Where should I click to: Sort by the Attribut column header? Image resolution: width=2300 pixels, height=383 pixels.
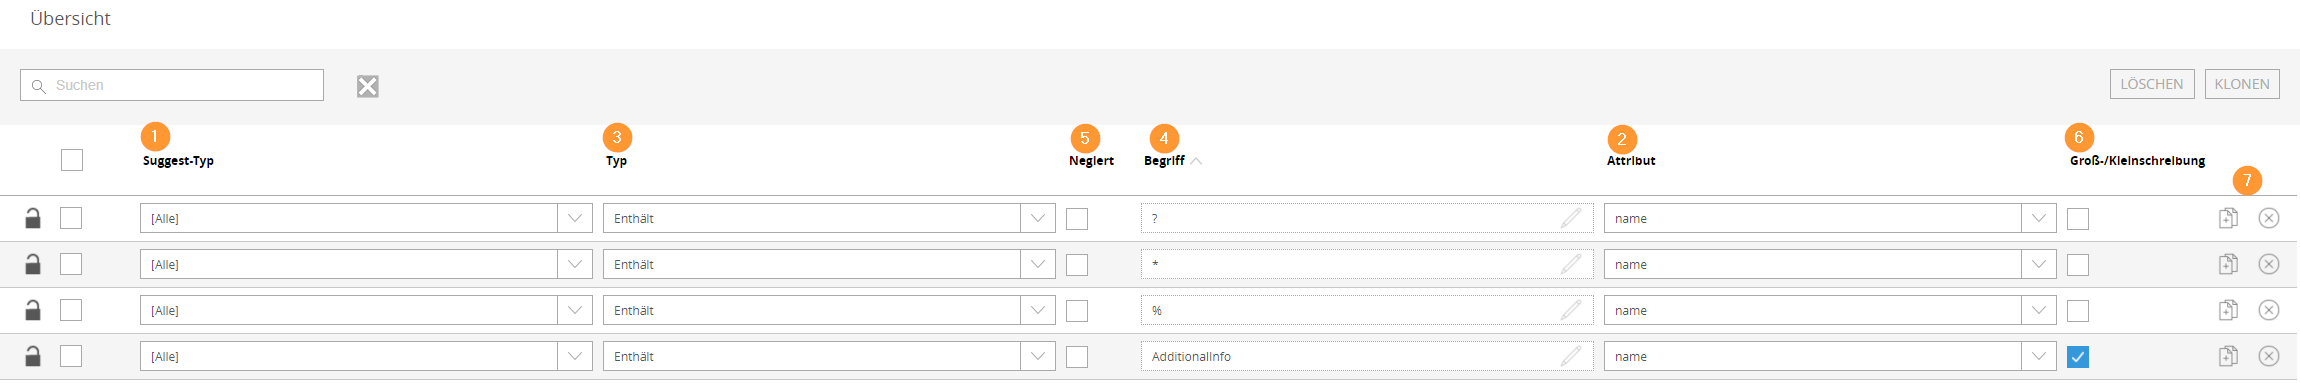pos(1631,161)
